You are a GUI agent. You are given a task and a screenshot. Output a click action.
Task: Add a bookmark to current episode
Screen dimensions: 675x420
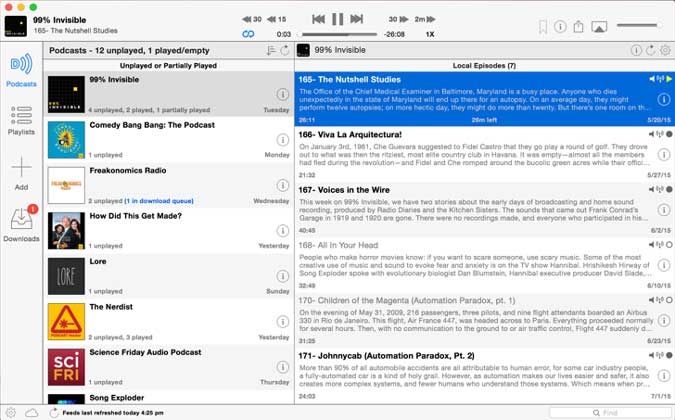click(x=543, y=27)
